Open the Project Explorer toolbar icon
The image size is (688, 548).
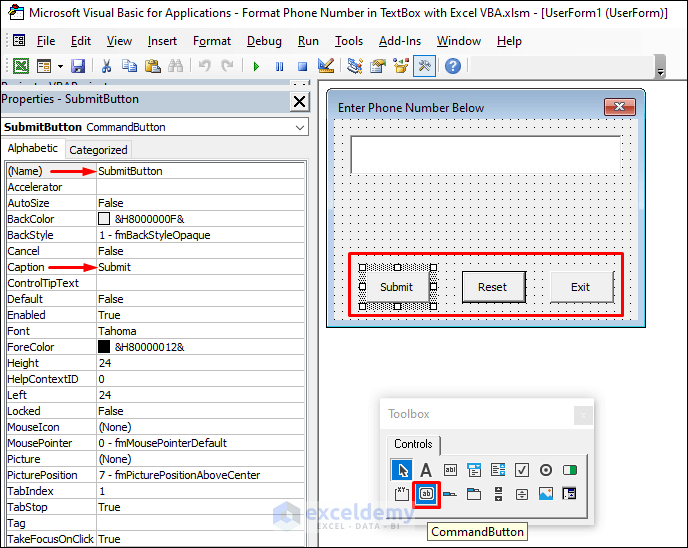355,66
